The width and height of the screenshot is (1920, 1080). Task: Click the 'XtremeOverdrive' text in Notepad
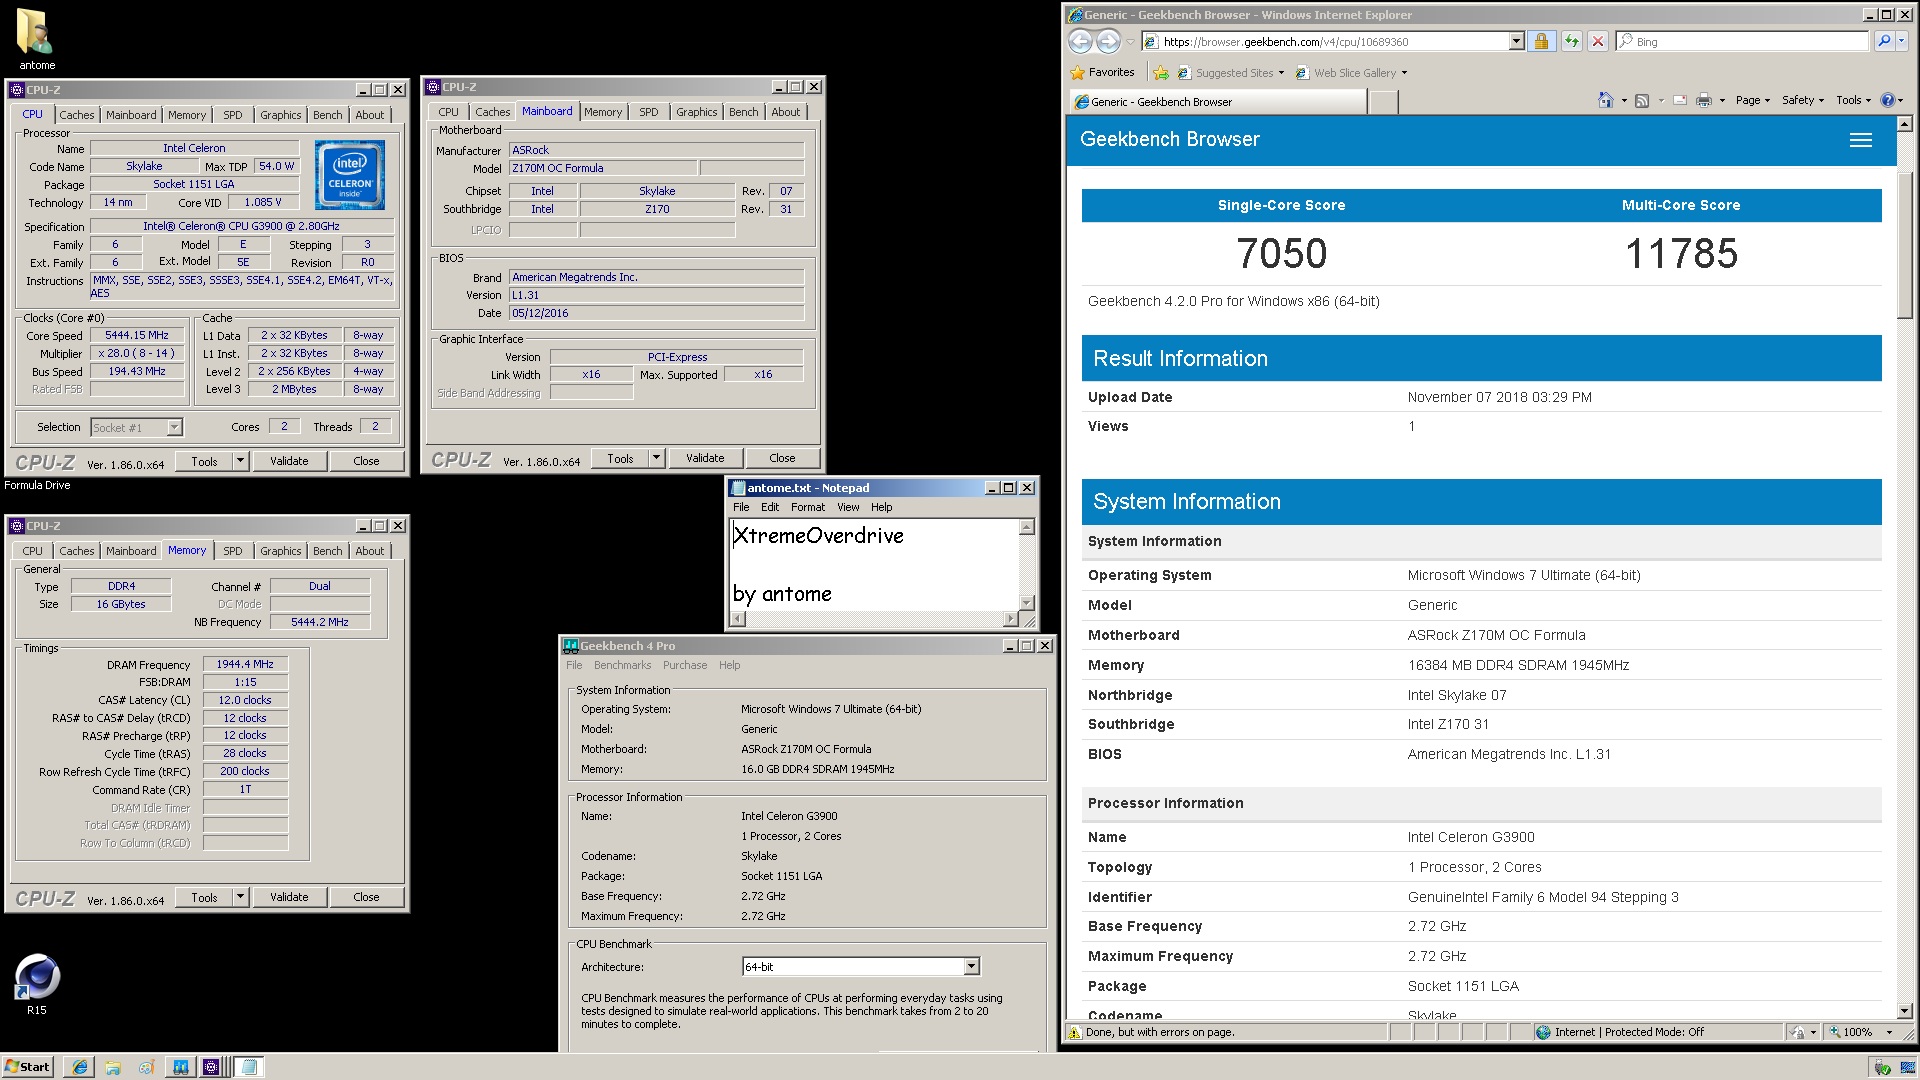[818, 536]
